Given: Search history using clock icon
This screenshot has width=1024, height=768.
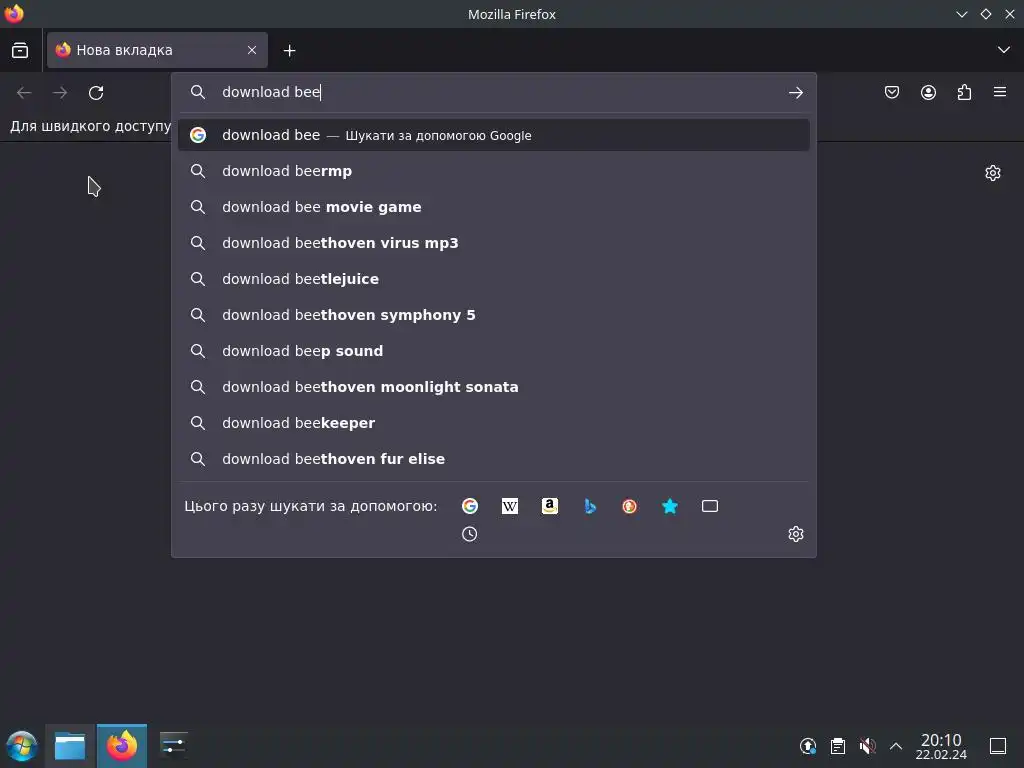Looking at the screenshot, I should [x=470, y=534].
